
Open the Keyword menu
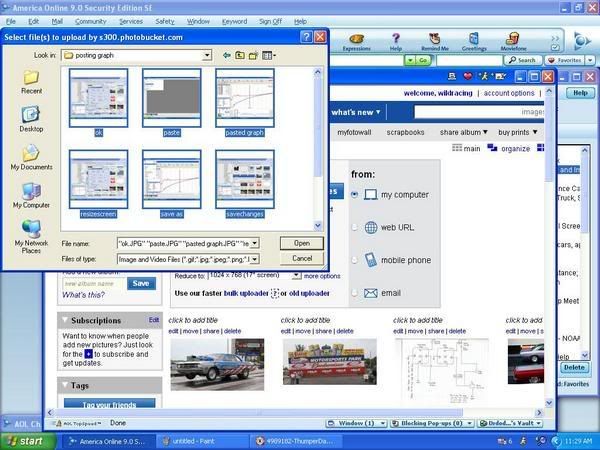(234, 21)
